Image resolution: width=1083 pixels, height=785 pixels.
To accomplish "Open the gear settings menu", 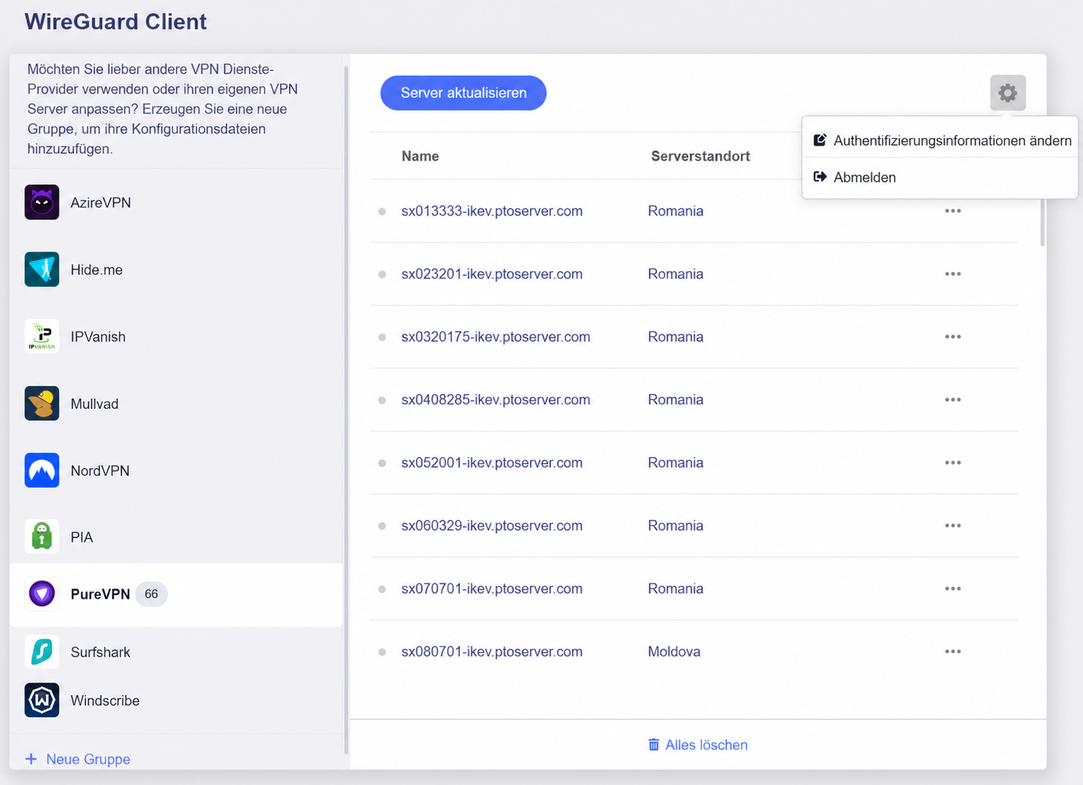I will pos(1007,93).
